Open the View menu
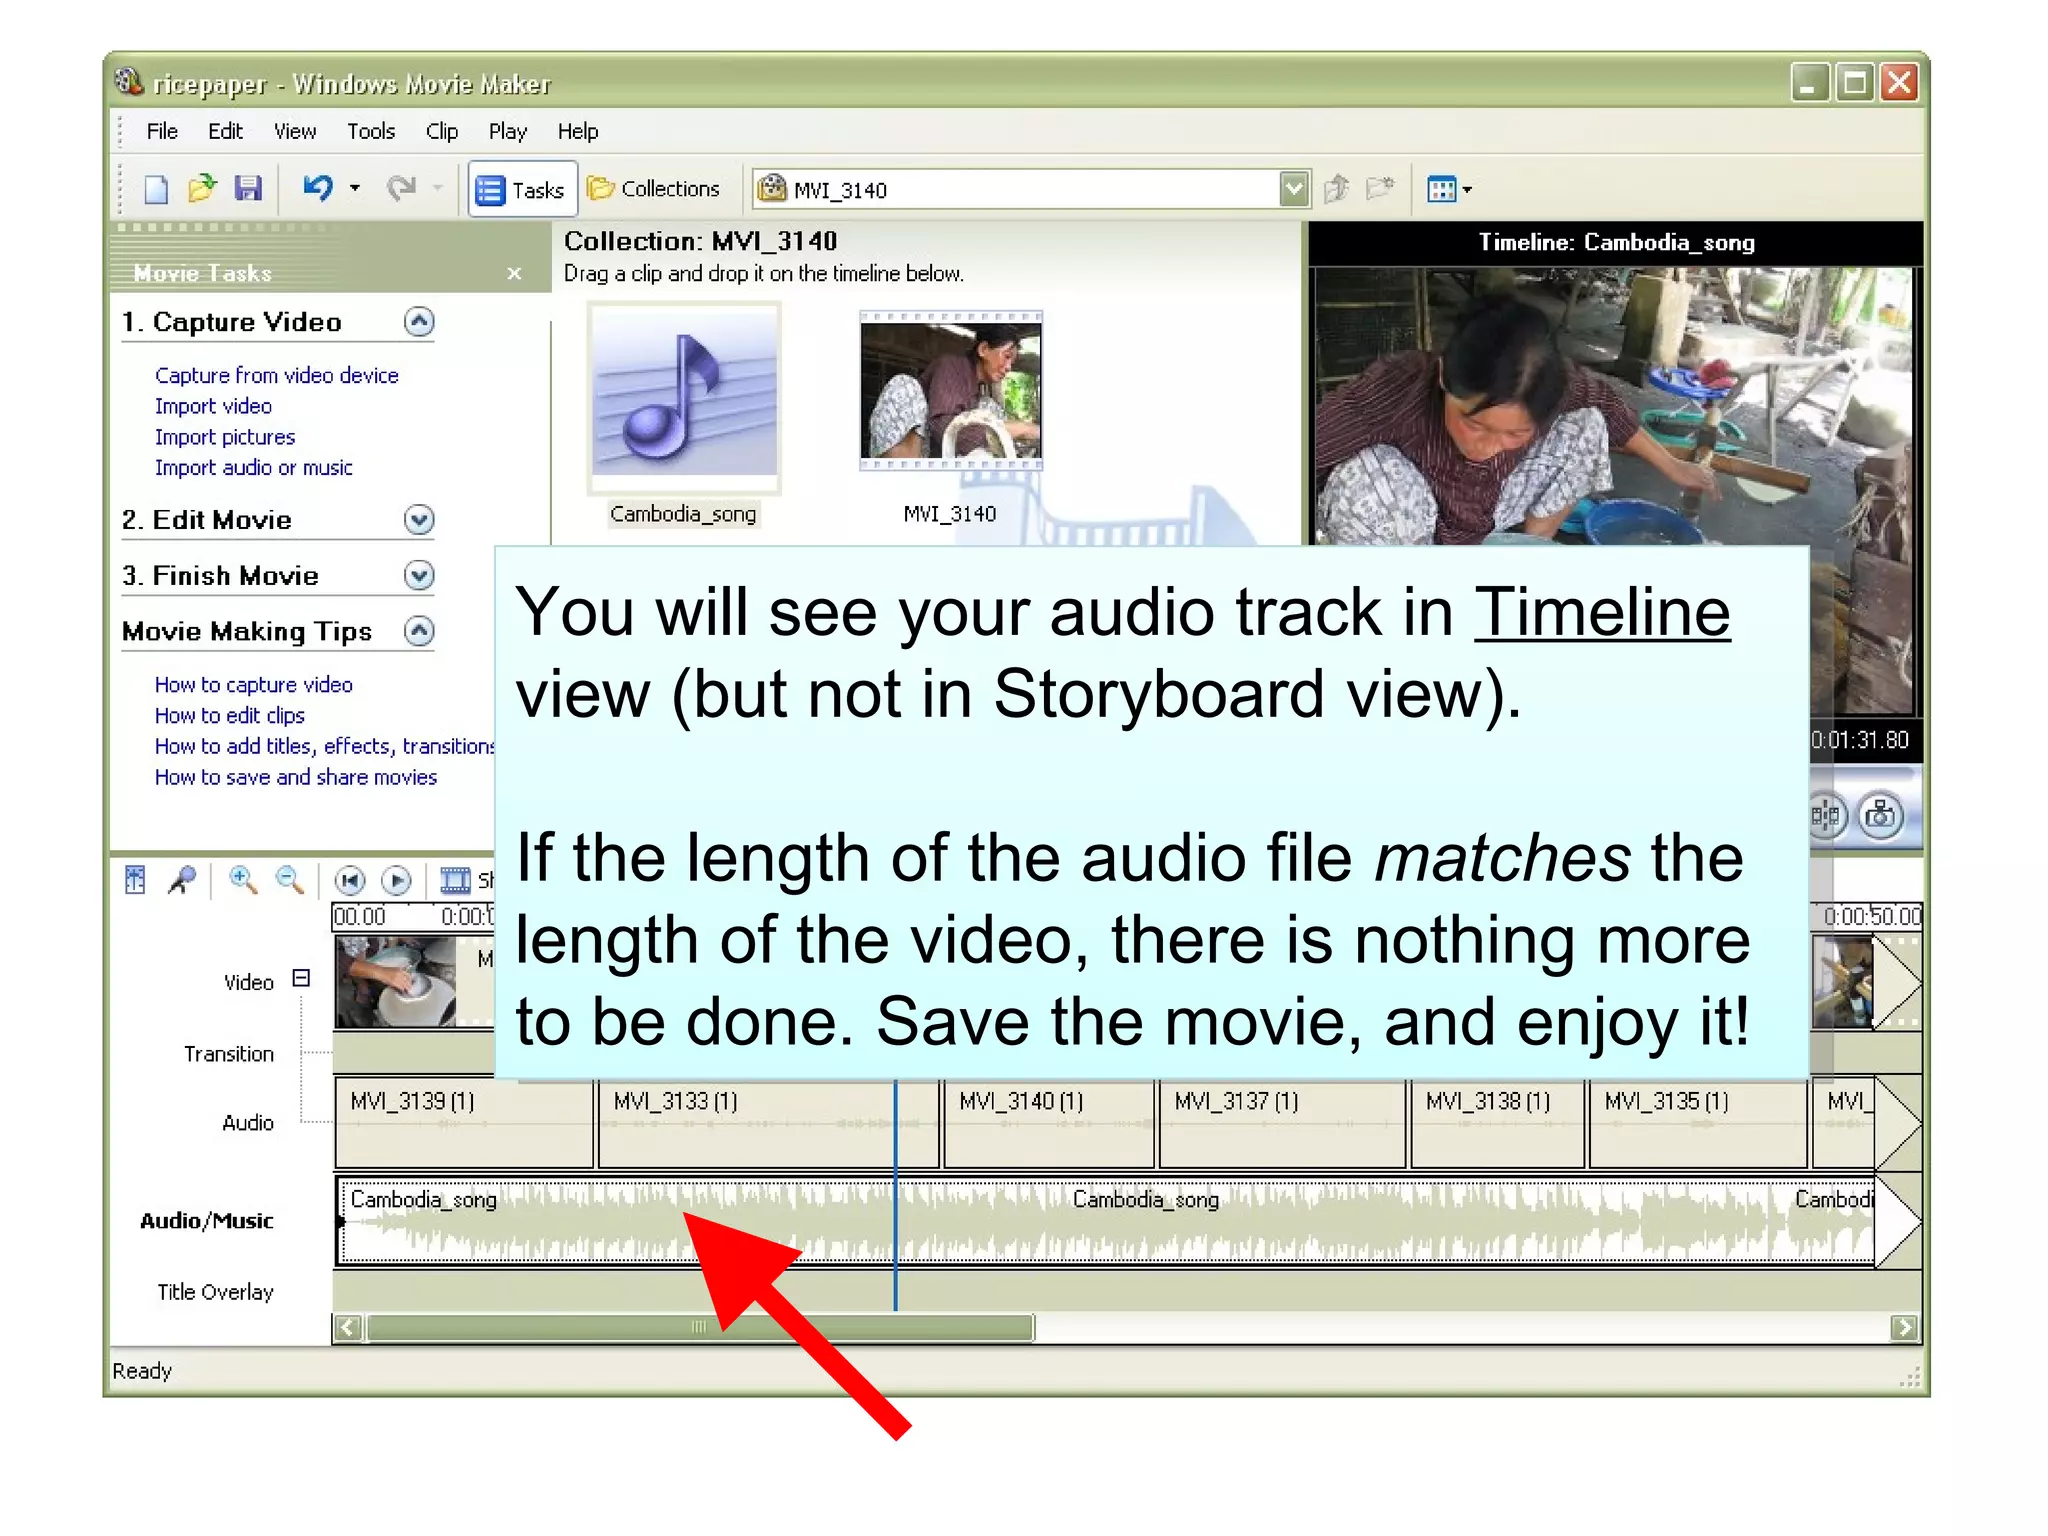Screen dimensions: 2048x1536 point(295,131)
